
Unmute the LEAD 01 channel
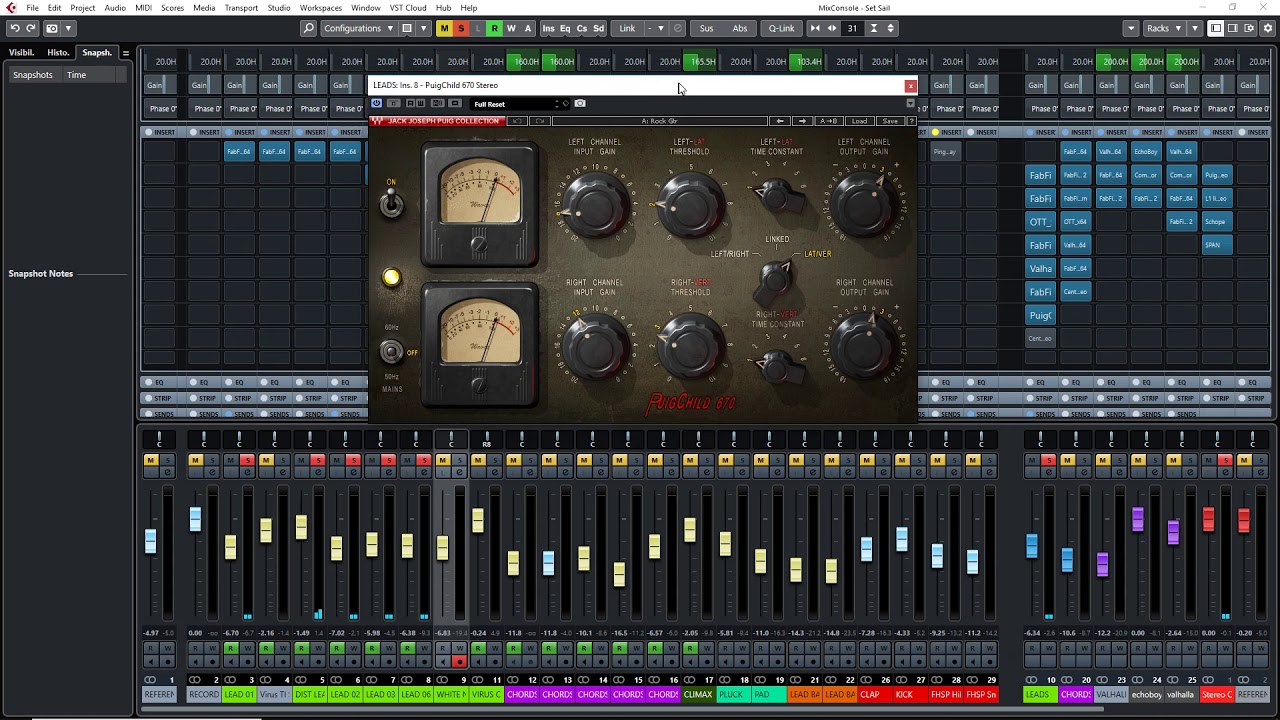coord(230,460)
